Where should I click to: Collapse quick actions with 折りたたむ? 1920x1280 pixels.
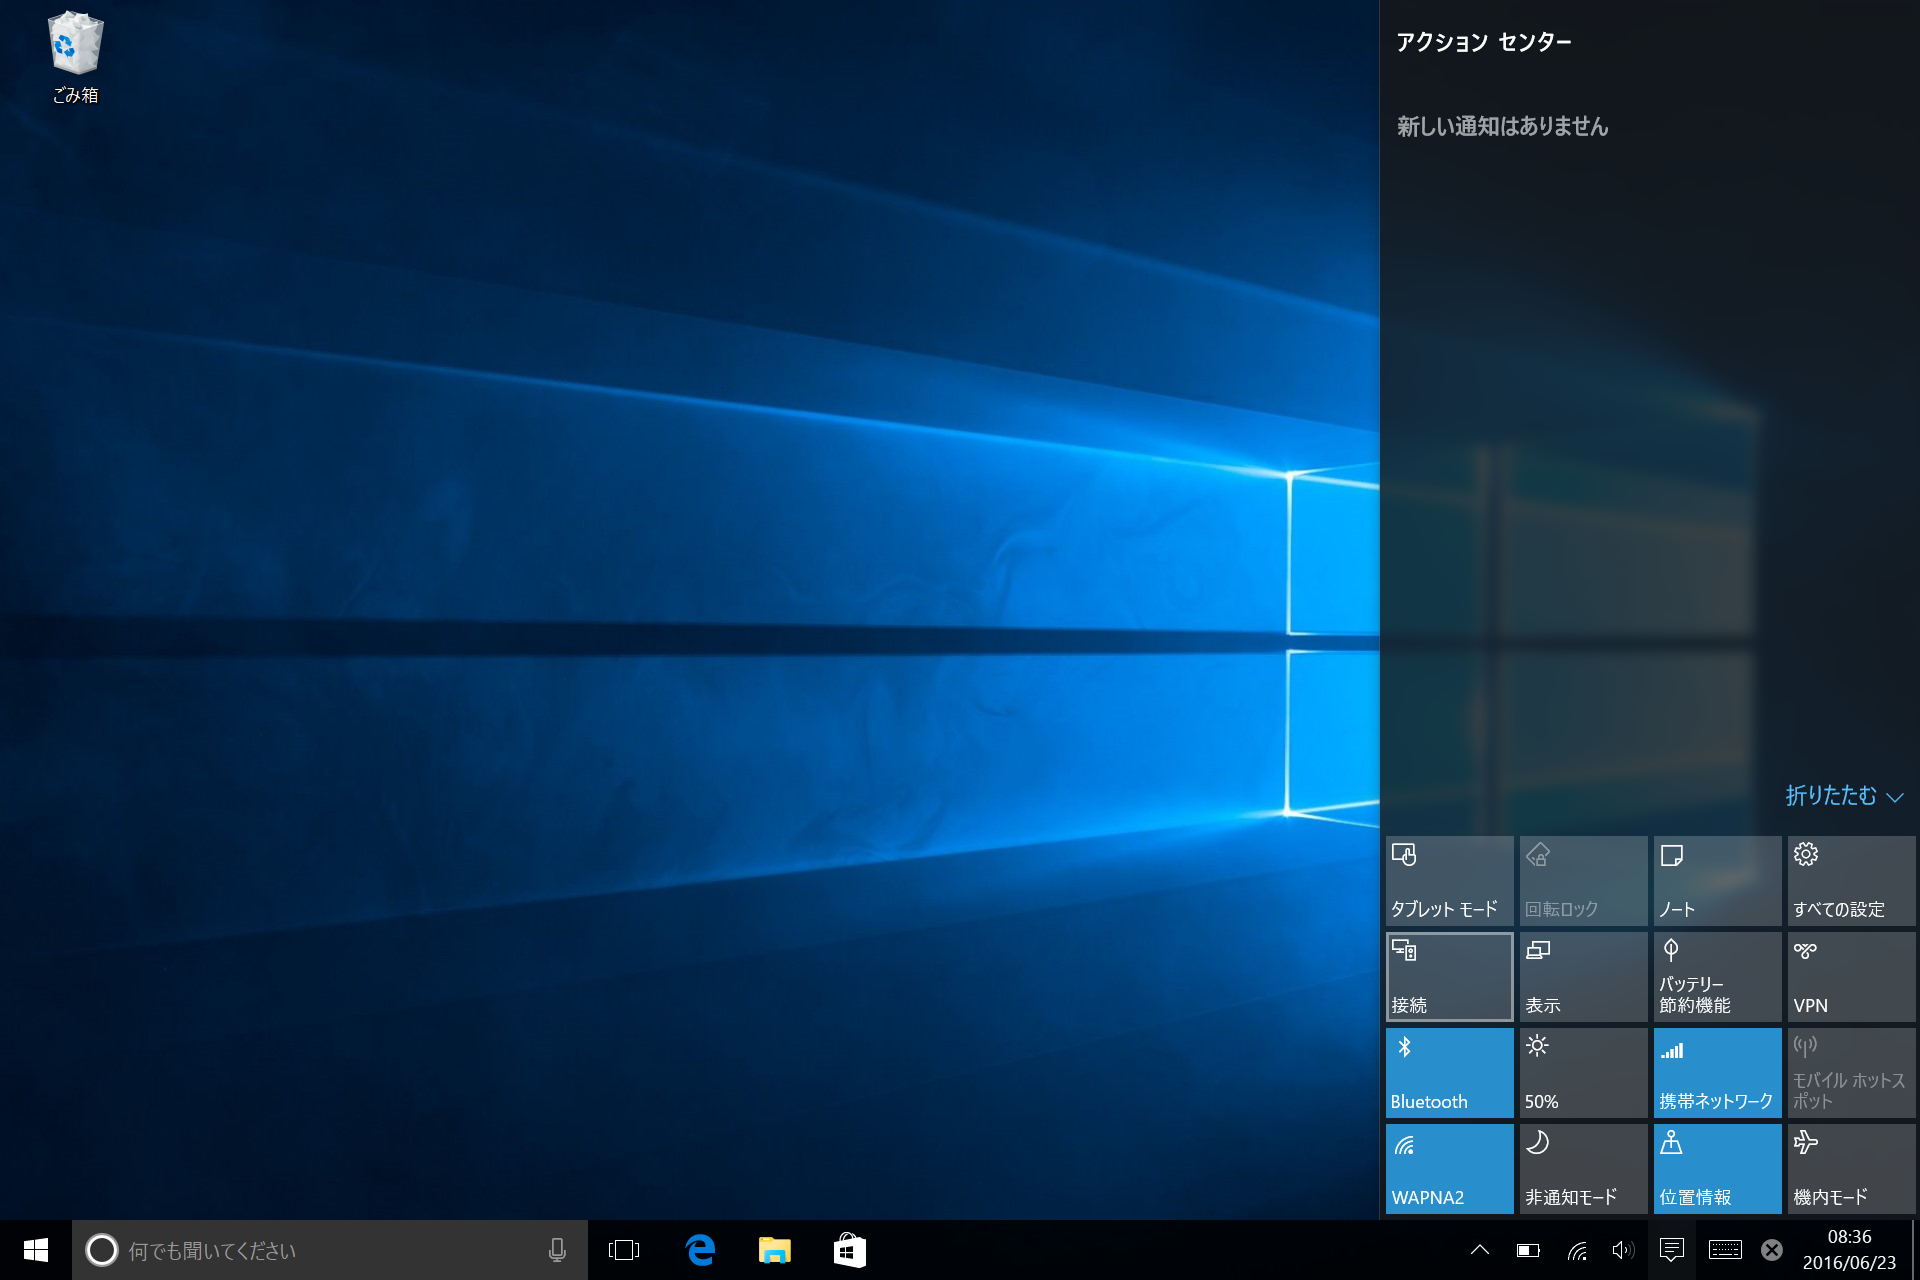pos(1843,796)
